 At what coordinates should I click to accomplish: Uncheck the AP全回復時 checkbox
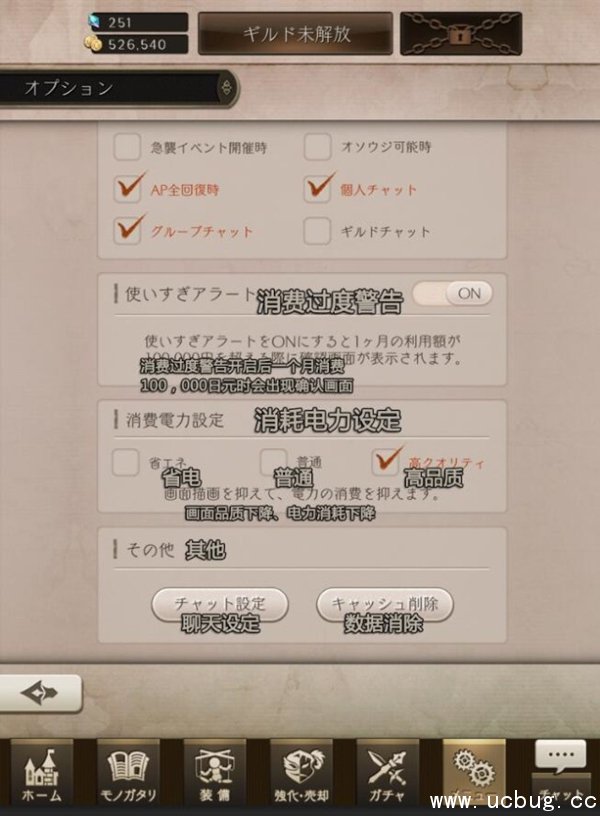(127, 189)
